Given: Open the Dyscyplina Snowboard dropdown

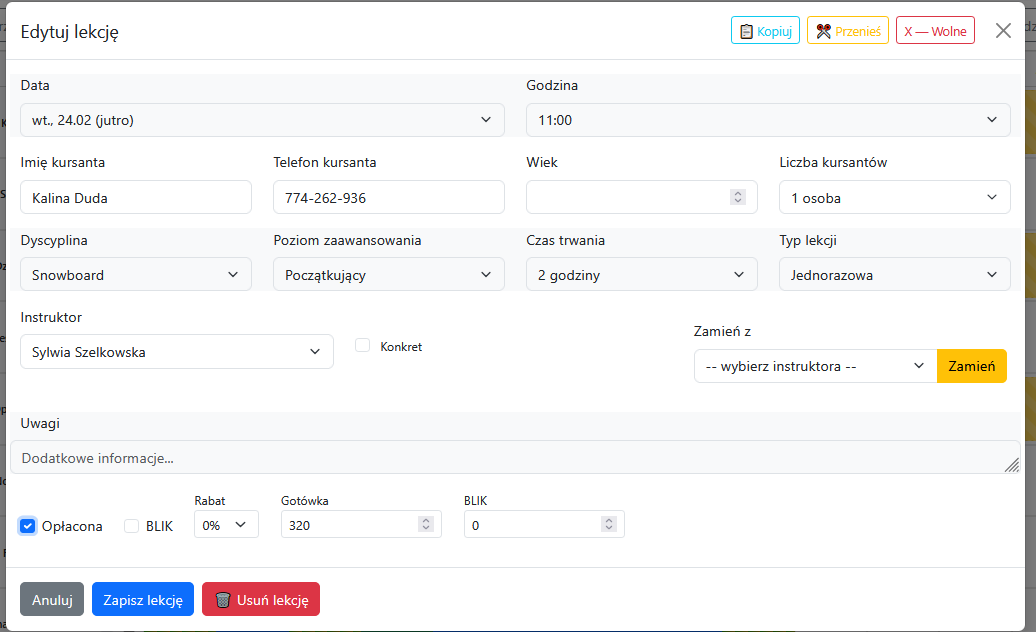Looking at the screenshot, I should 136,275.
